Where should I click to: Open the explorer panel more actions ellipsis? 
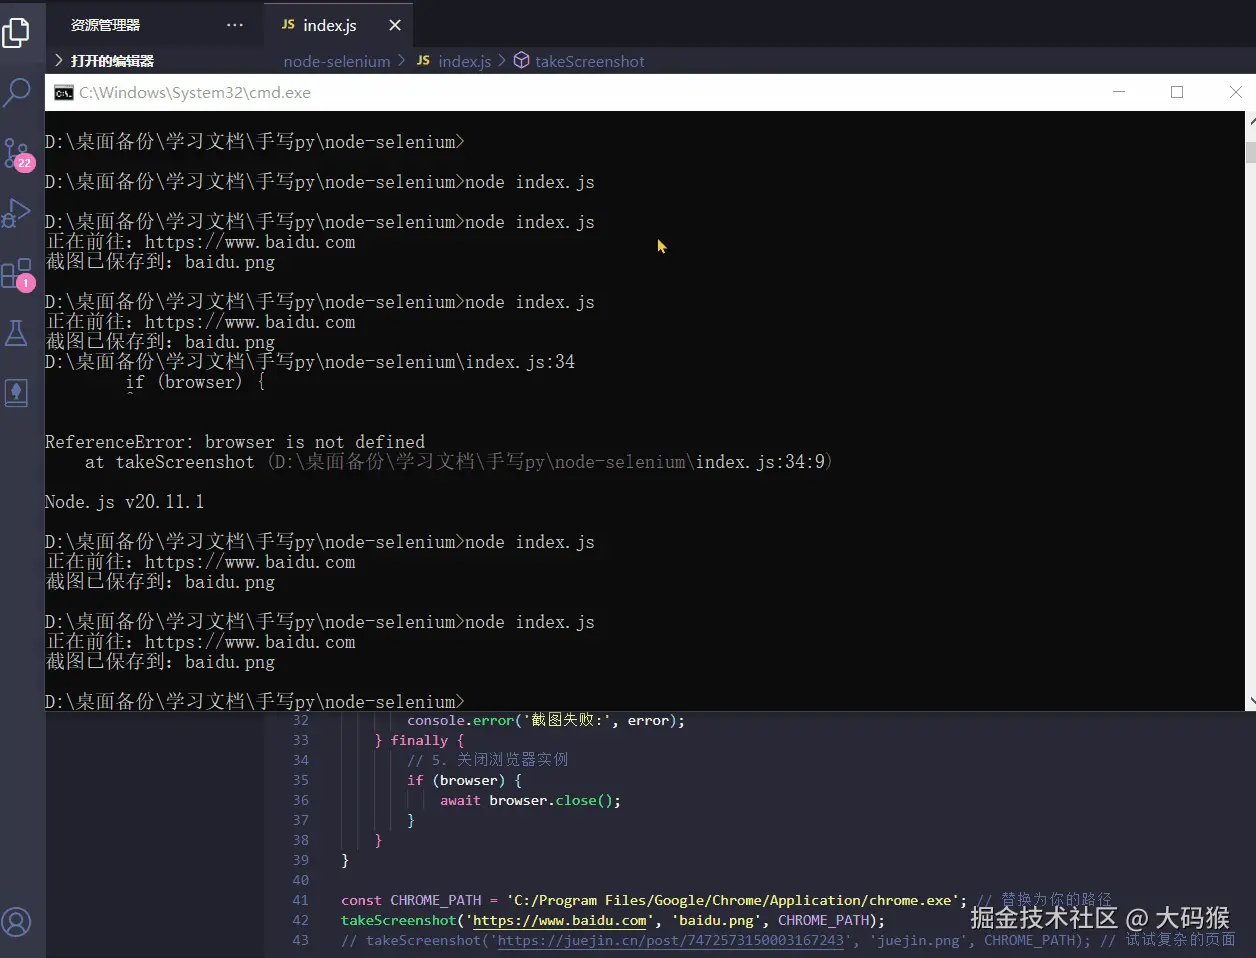pos(235,25)
